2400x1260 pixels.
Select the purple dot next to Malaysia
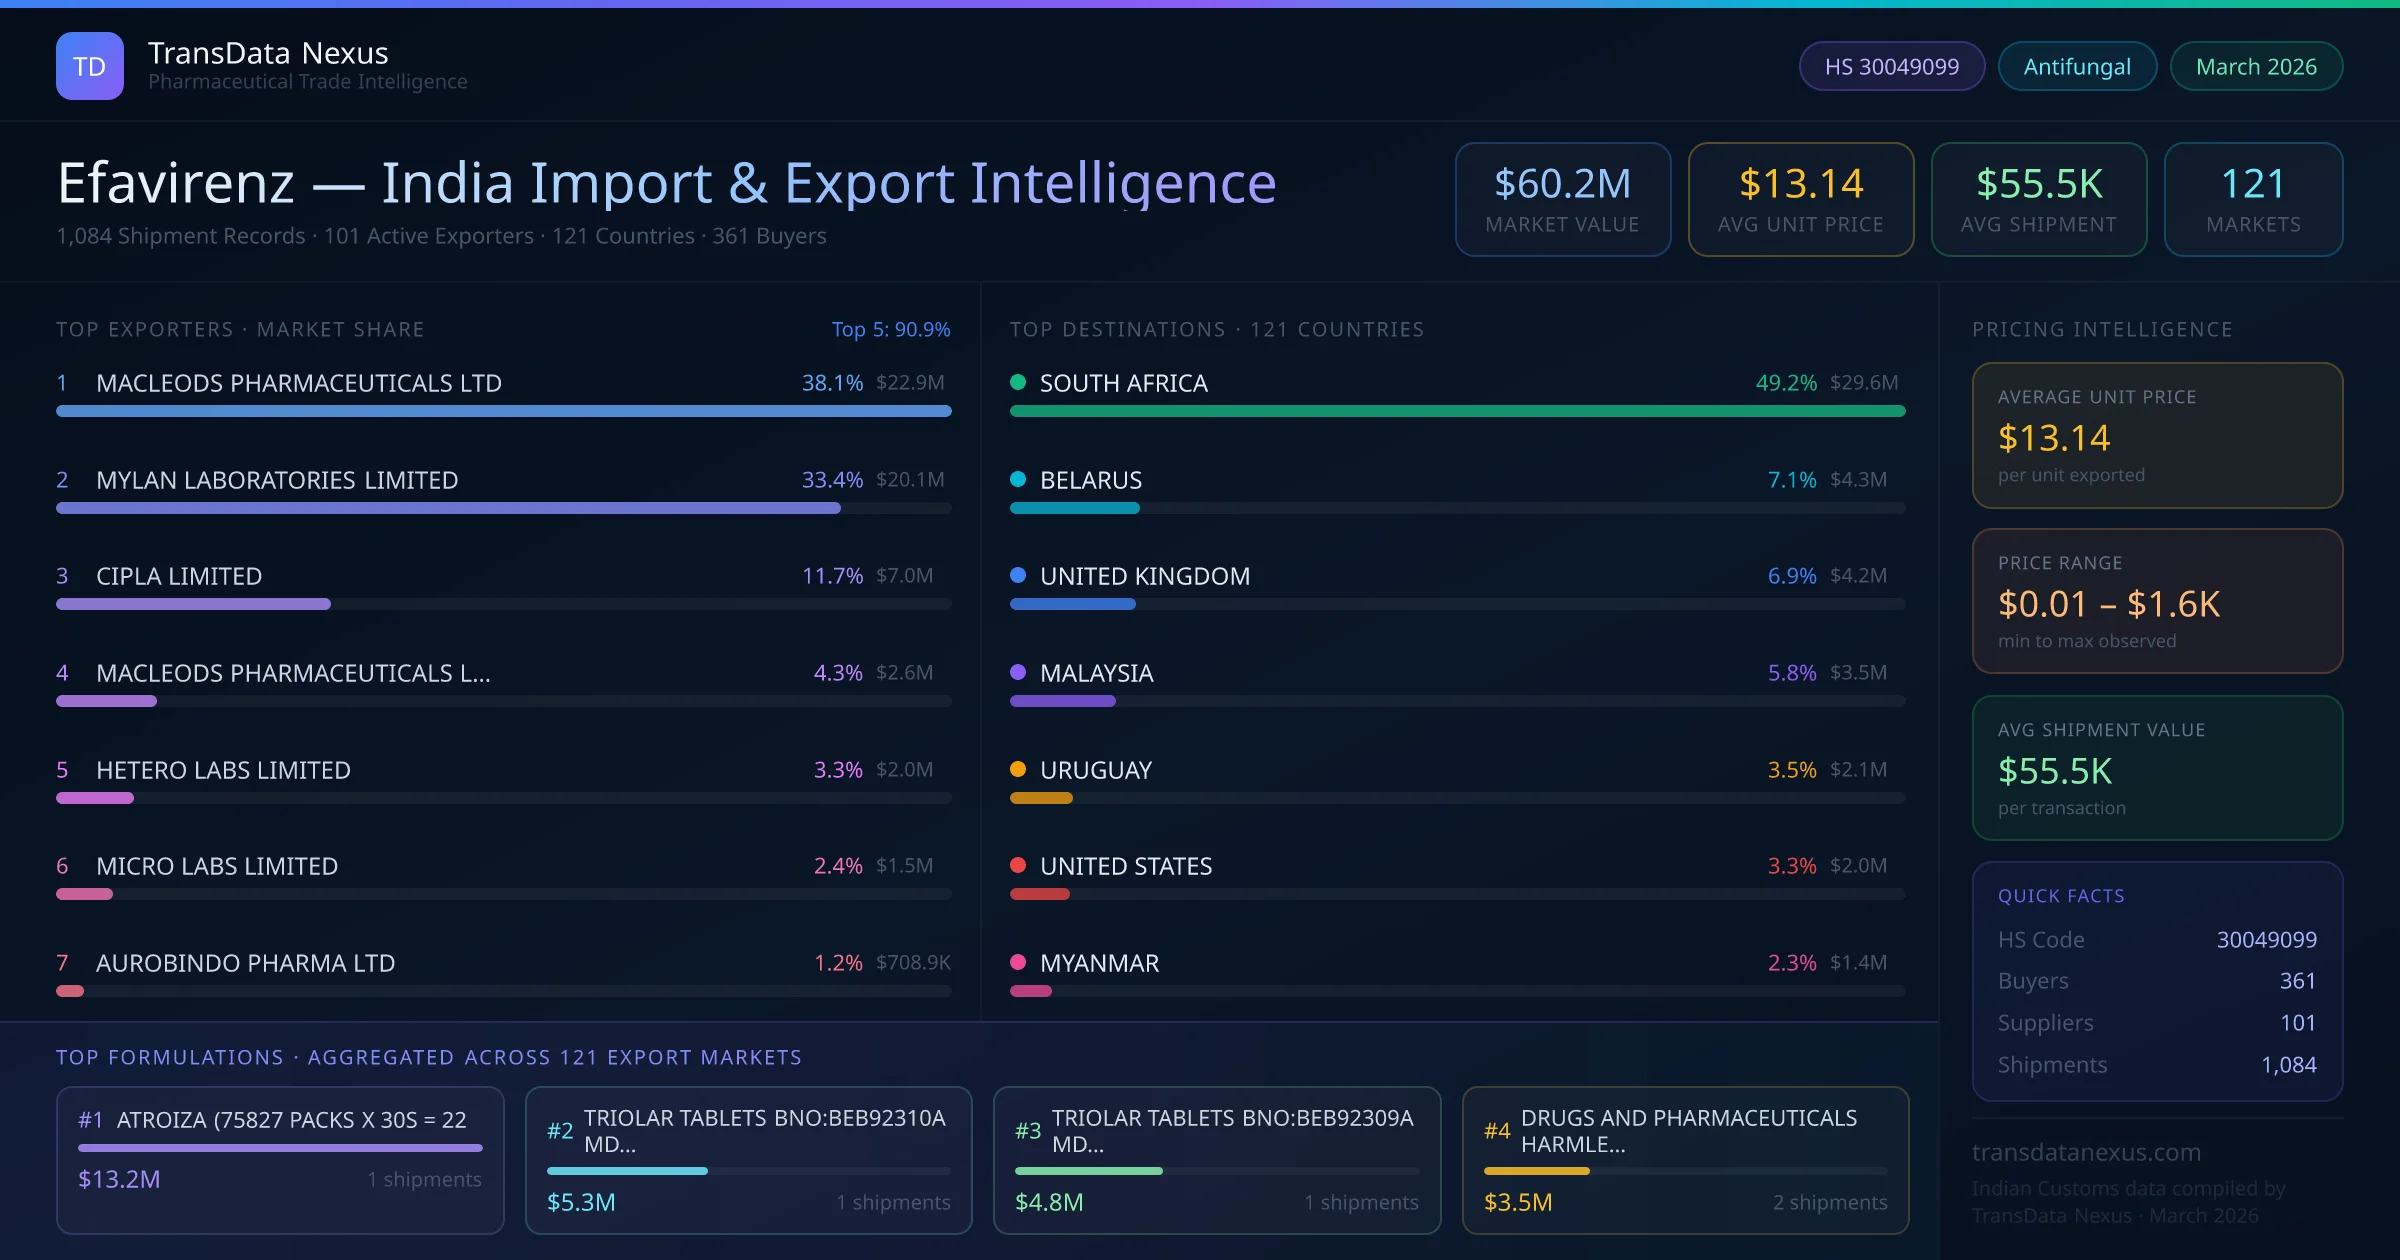pos(1018,672)
